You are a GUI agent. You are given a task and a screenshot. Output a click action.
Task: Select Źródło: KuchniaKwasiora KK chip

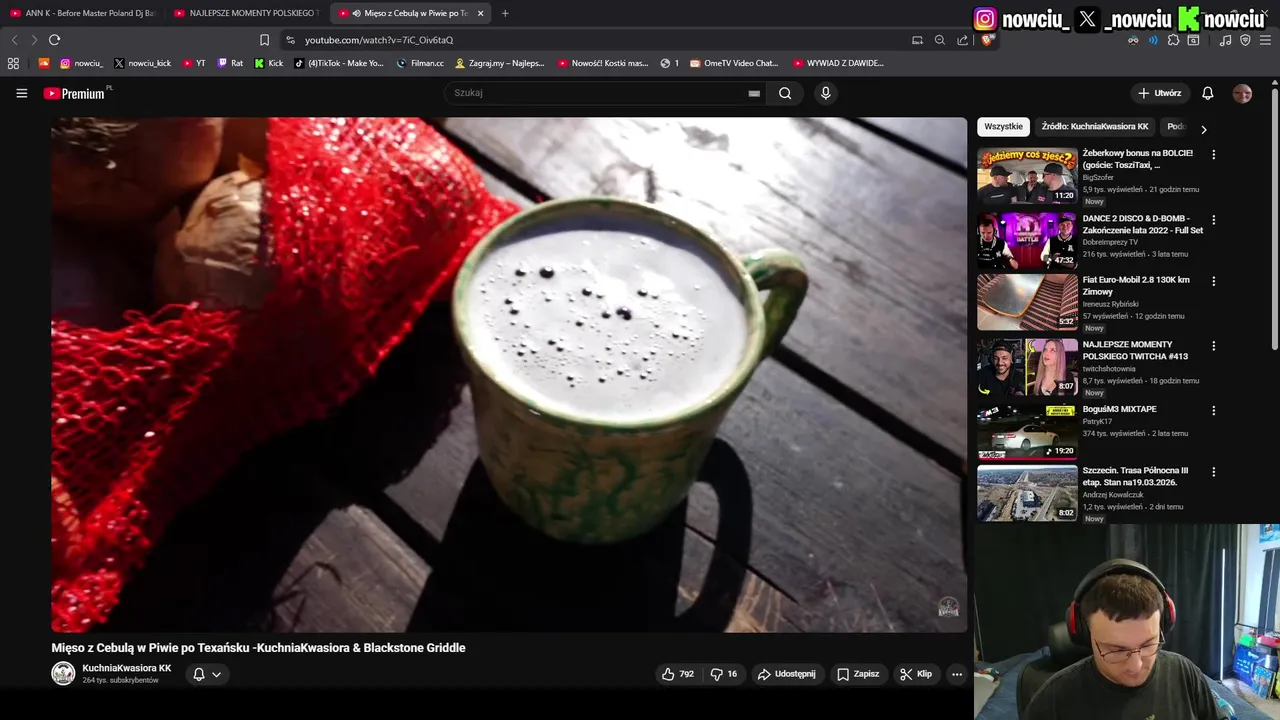point(1095,127)
